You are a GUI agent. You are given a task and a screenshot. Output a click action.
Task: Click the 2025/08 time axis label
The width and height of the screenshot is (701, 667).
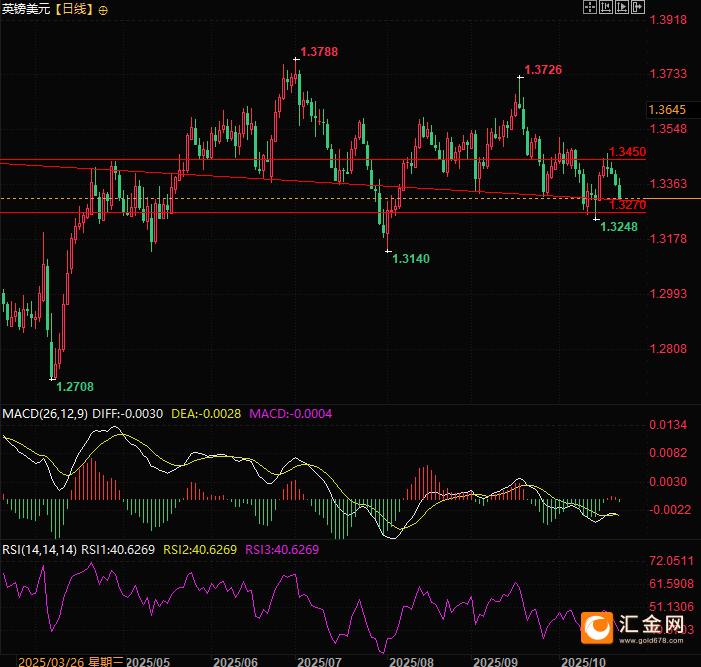click(x=411, y=662)
